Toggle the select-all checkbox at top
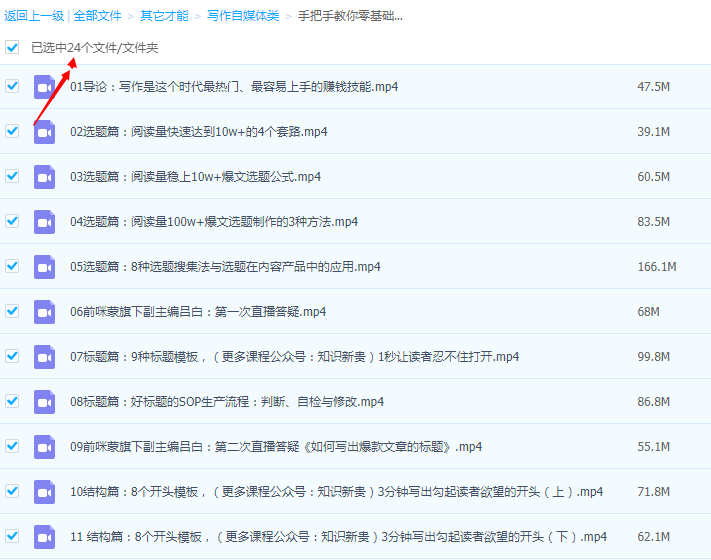This screenshot has height=560, width=711. 12,47
